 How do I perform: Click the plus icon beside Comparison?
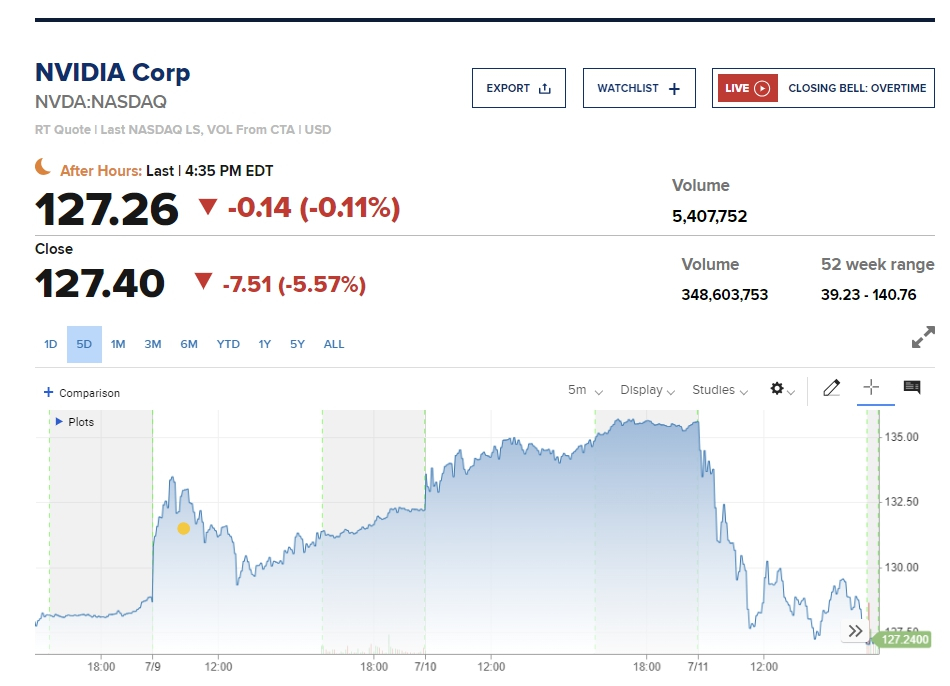click(x=48, y=393)
